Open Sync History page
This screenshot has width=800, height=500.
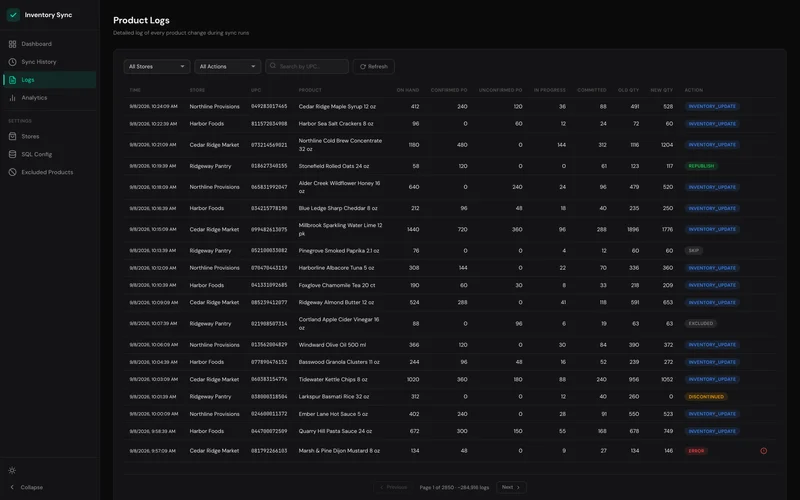click(x=49, y=62)
